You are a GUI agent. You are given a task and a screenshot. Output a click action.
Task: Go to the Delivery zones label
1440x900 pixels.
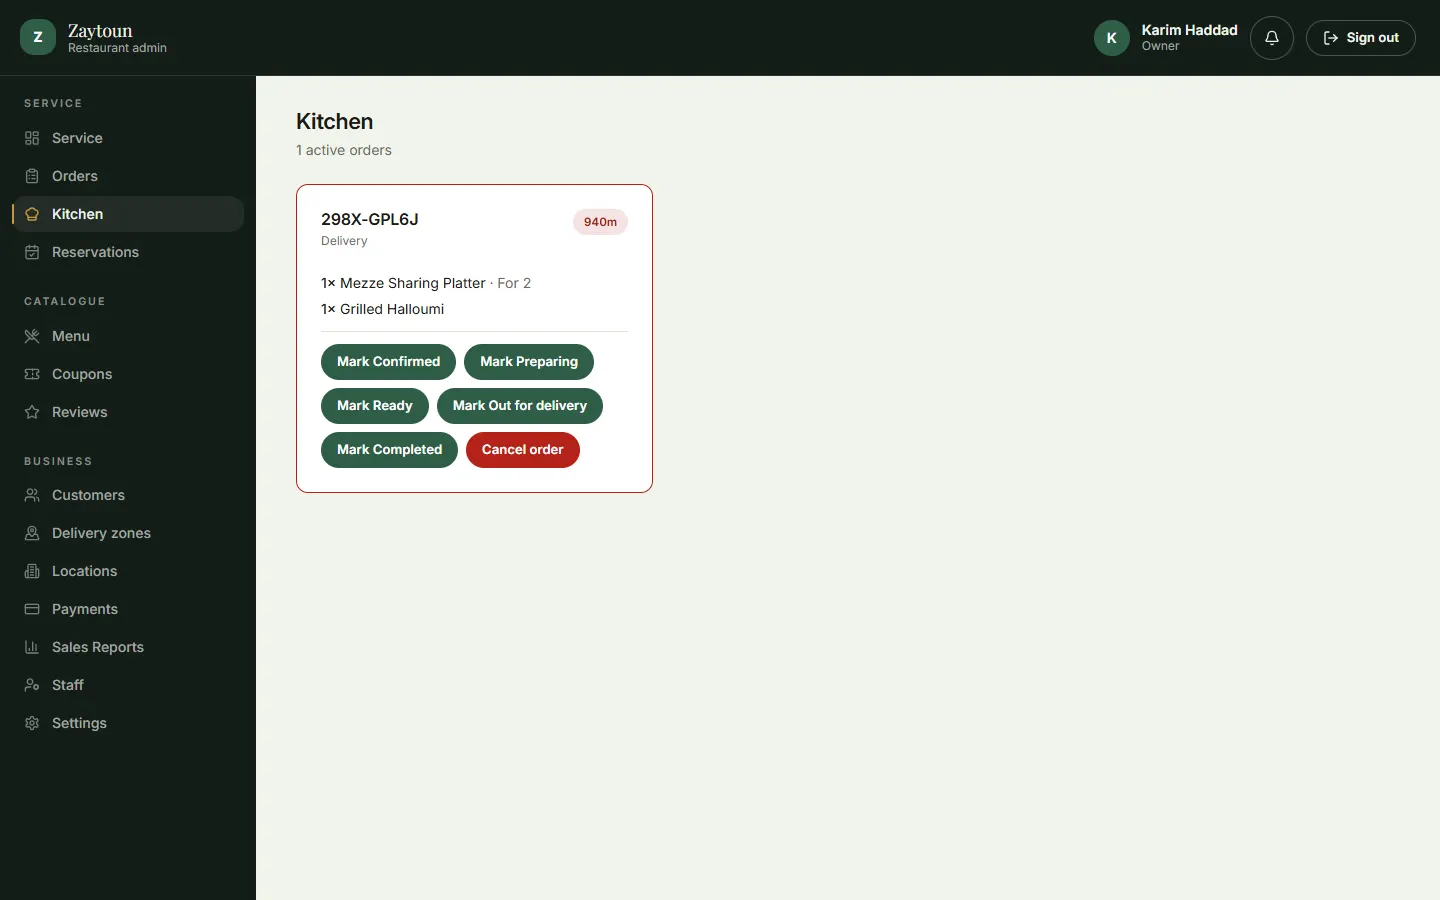(101, 533)
